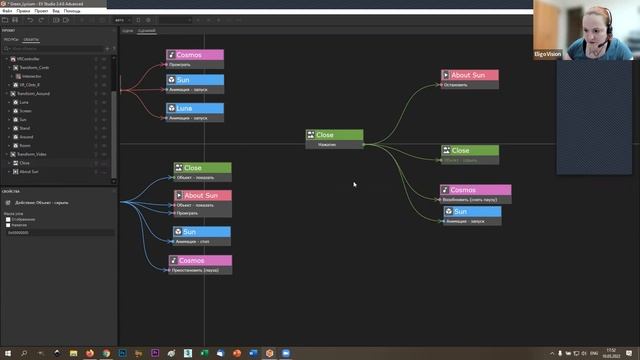This screenshot has height=360, width=640.
Task: Click the audio icon on Cosmos 'Возобновить' node
Action: (x=445, y=190)
